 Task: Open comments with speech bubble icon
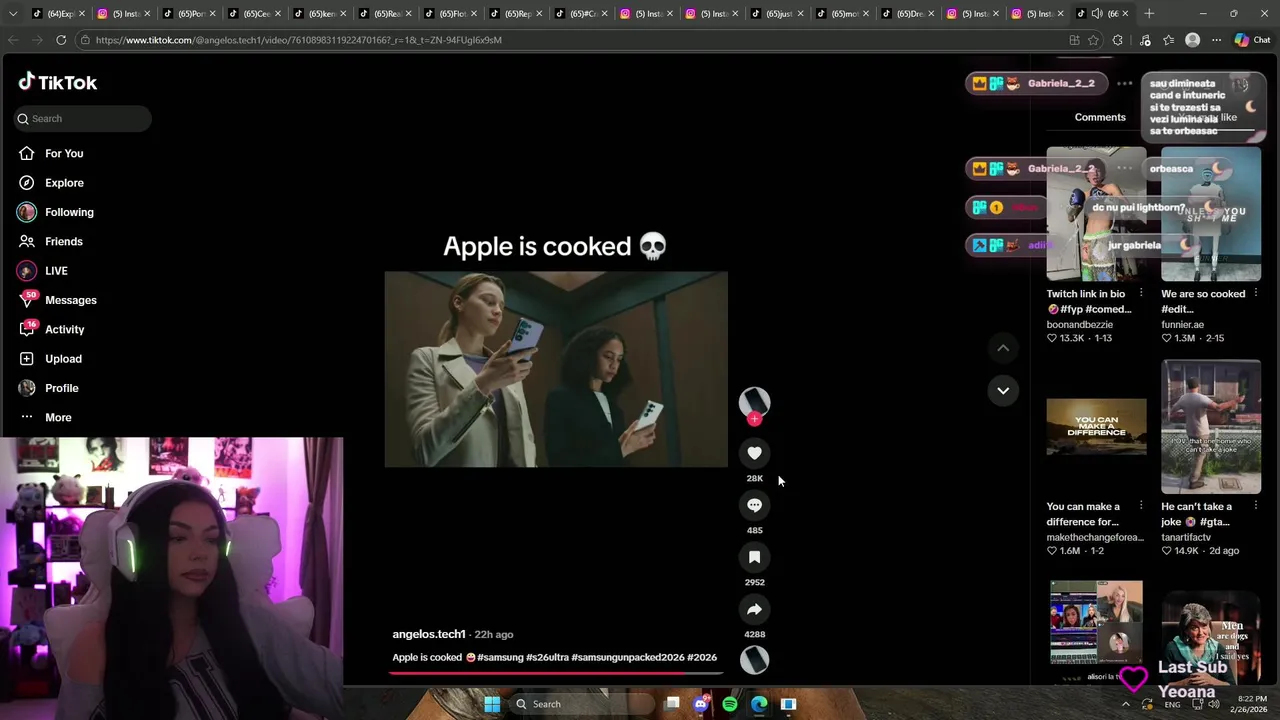click(754, 505)
